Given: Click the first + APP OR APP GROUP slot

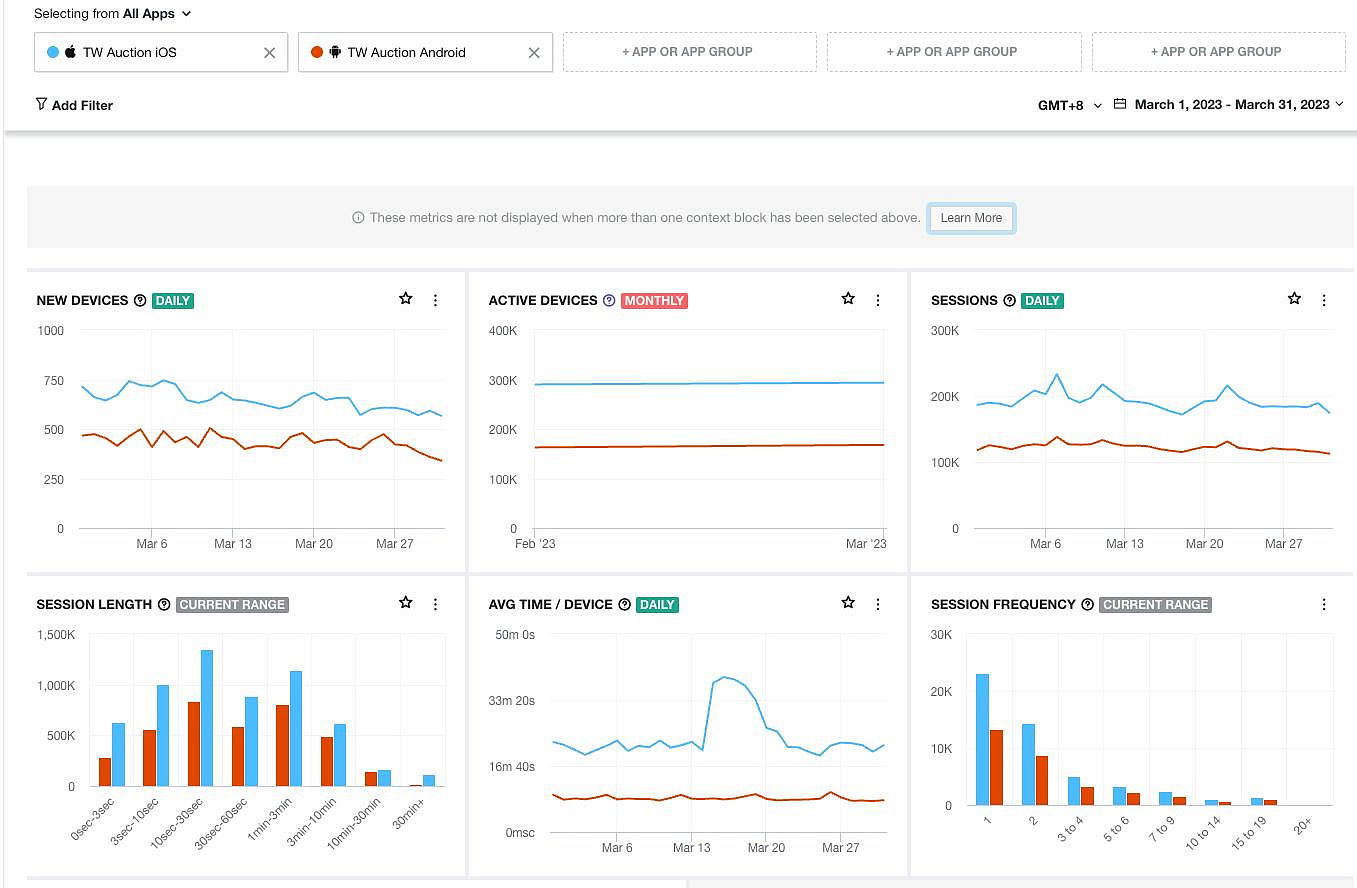Looking at the screenshot, I should [x=690, y=52].
